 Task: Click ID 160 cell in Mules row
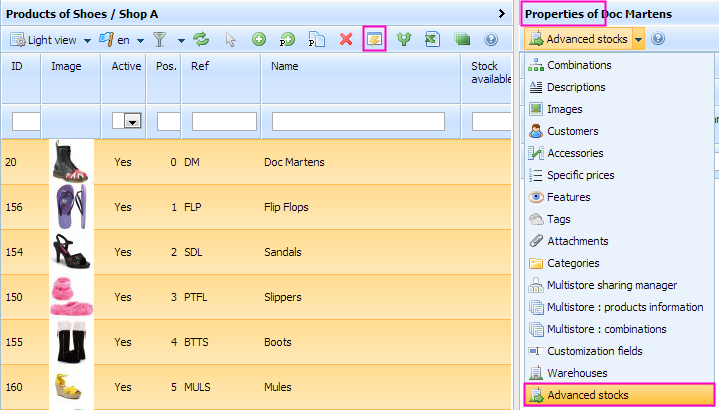click(14, 387)
